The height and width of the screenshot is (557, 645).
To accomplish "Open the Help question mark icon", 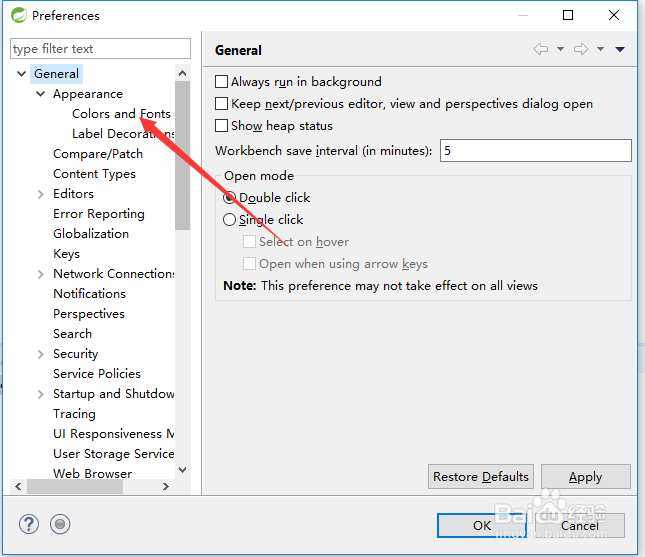I will coord(29,524).
